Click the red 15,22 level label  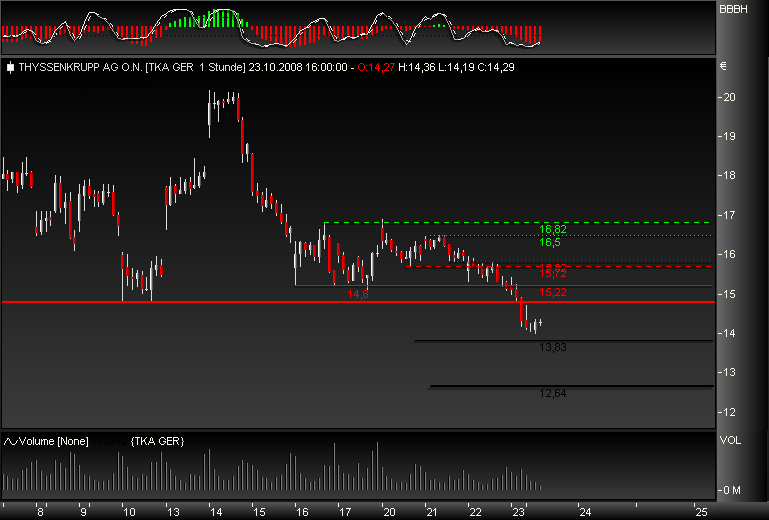[x=553, y=292]
